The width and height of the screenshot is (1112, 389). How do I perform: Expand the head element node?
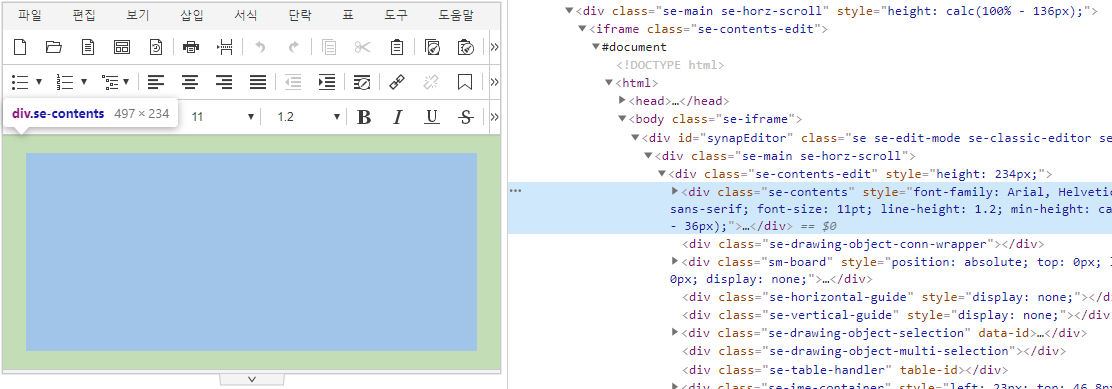pos(622,101)
